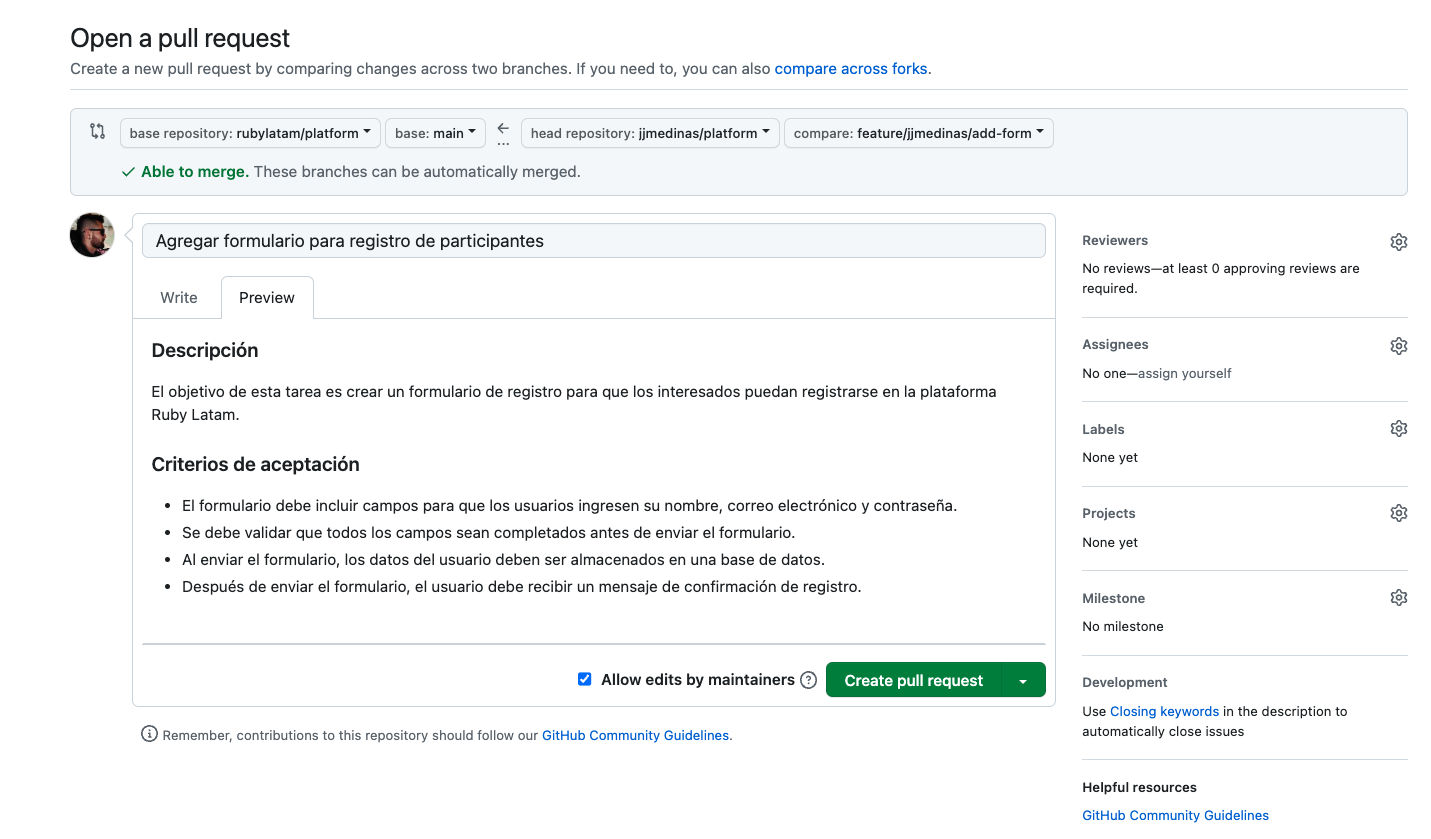This screenshot has width=1431, height=839.
Task: Open the Create pull request dropdown arrow
Action: click(1022, 679)
